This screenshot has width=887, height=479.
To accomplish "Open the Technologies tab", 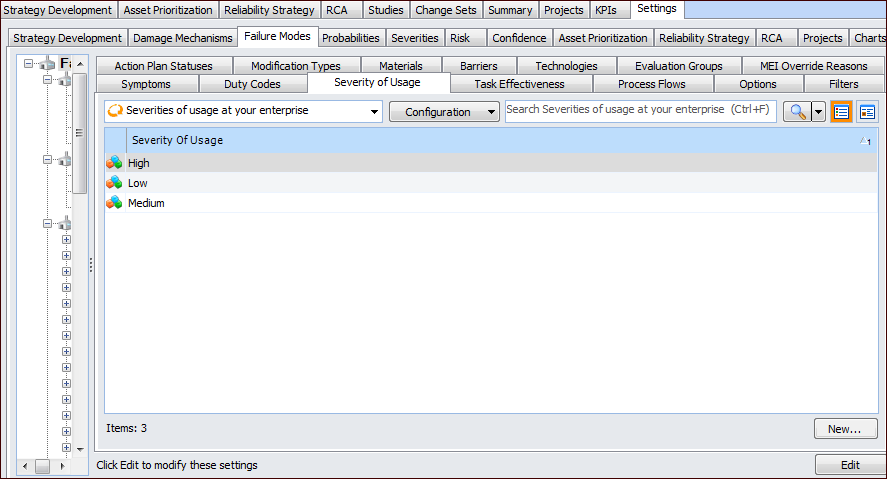I will pos(566,66).
